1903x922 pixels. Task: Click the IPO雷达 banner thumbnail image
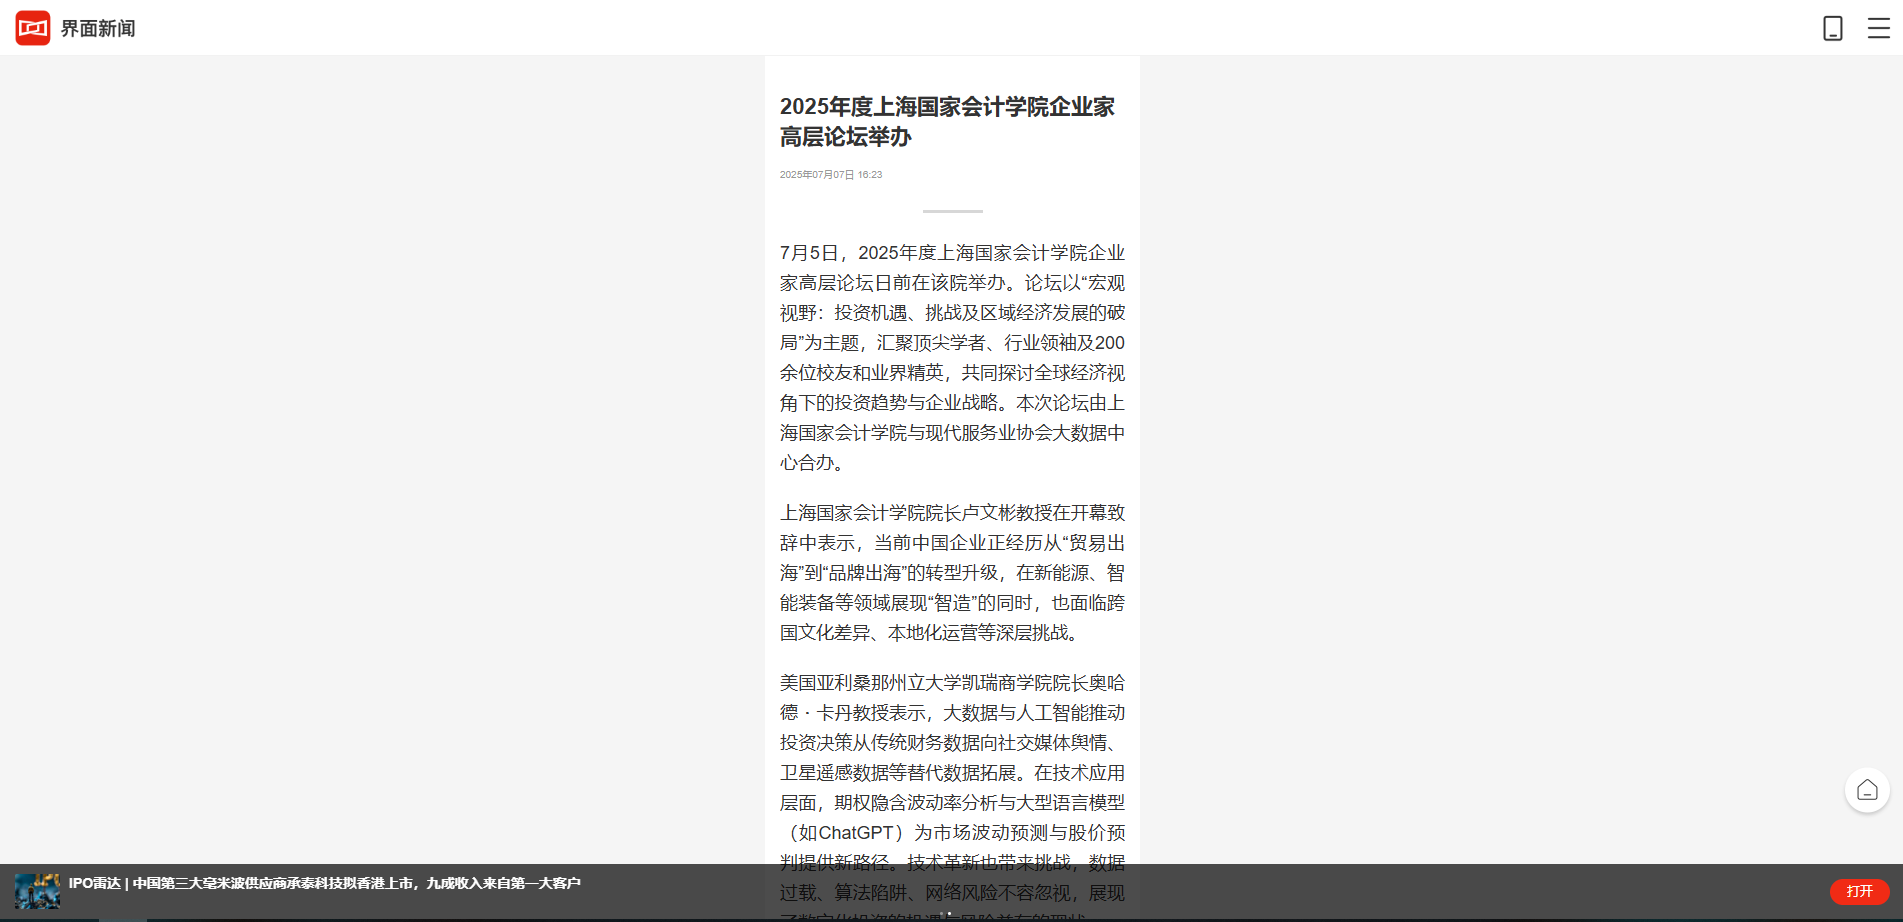[x=37, y=890]
